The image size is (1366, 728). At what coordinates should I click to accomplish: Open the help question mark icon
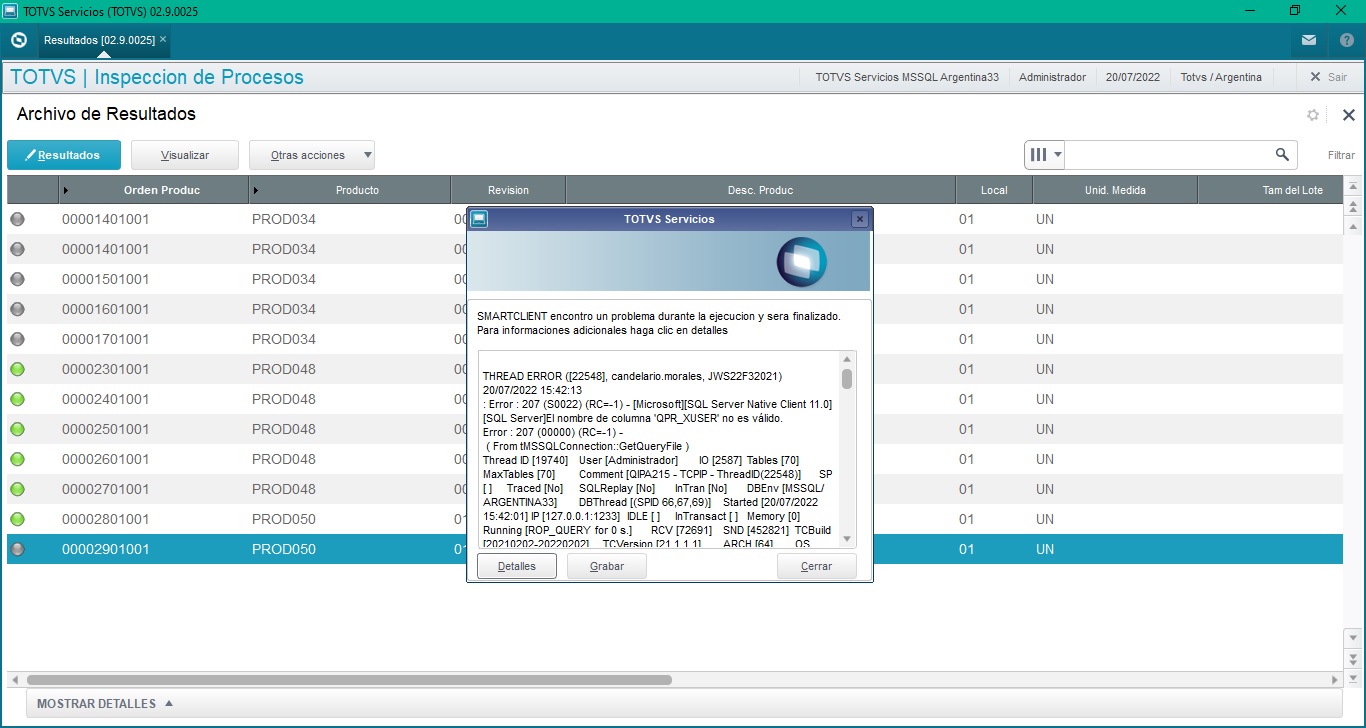[x=1346, y=40]
